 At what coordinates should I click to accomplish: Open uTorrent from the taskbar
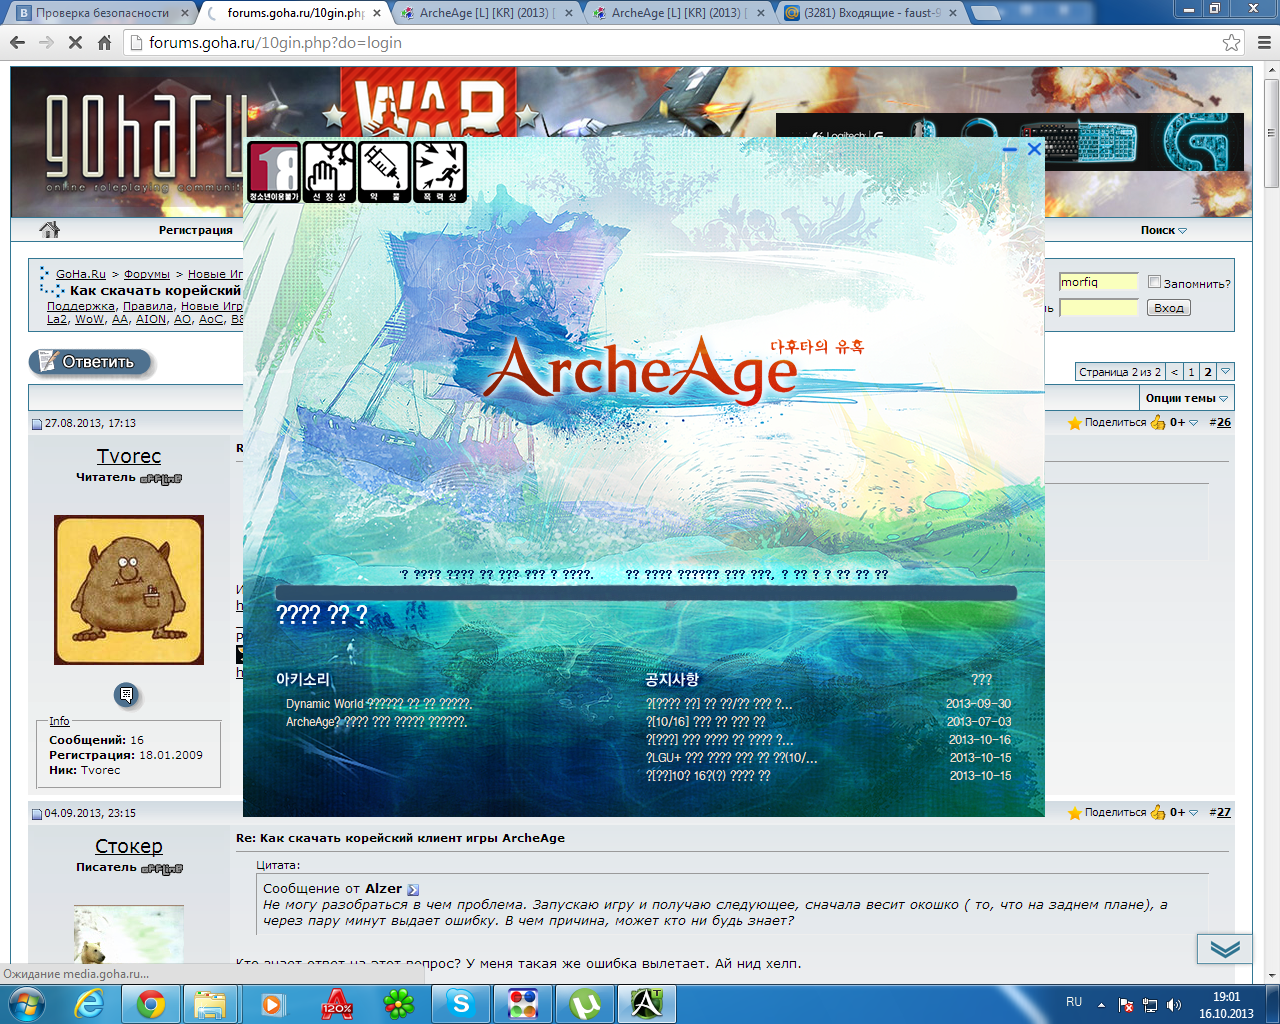(585, 1003)
